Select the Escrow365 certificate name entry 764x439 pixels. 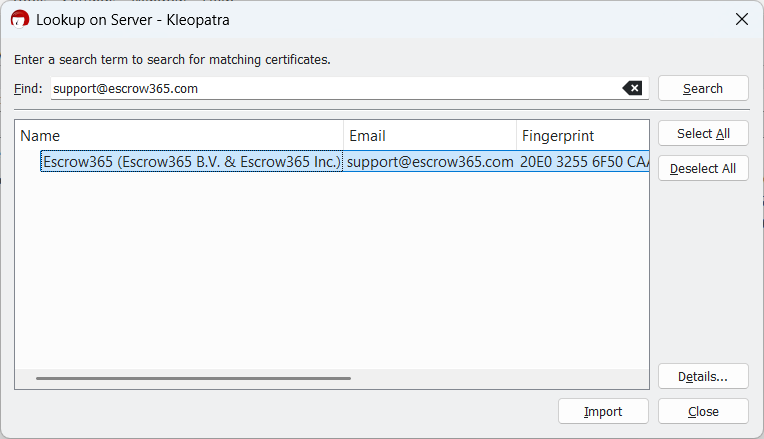coord(192,161)
